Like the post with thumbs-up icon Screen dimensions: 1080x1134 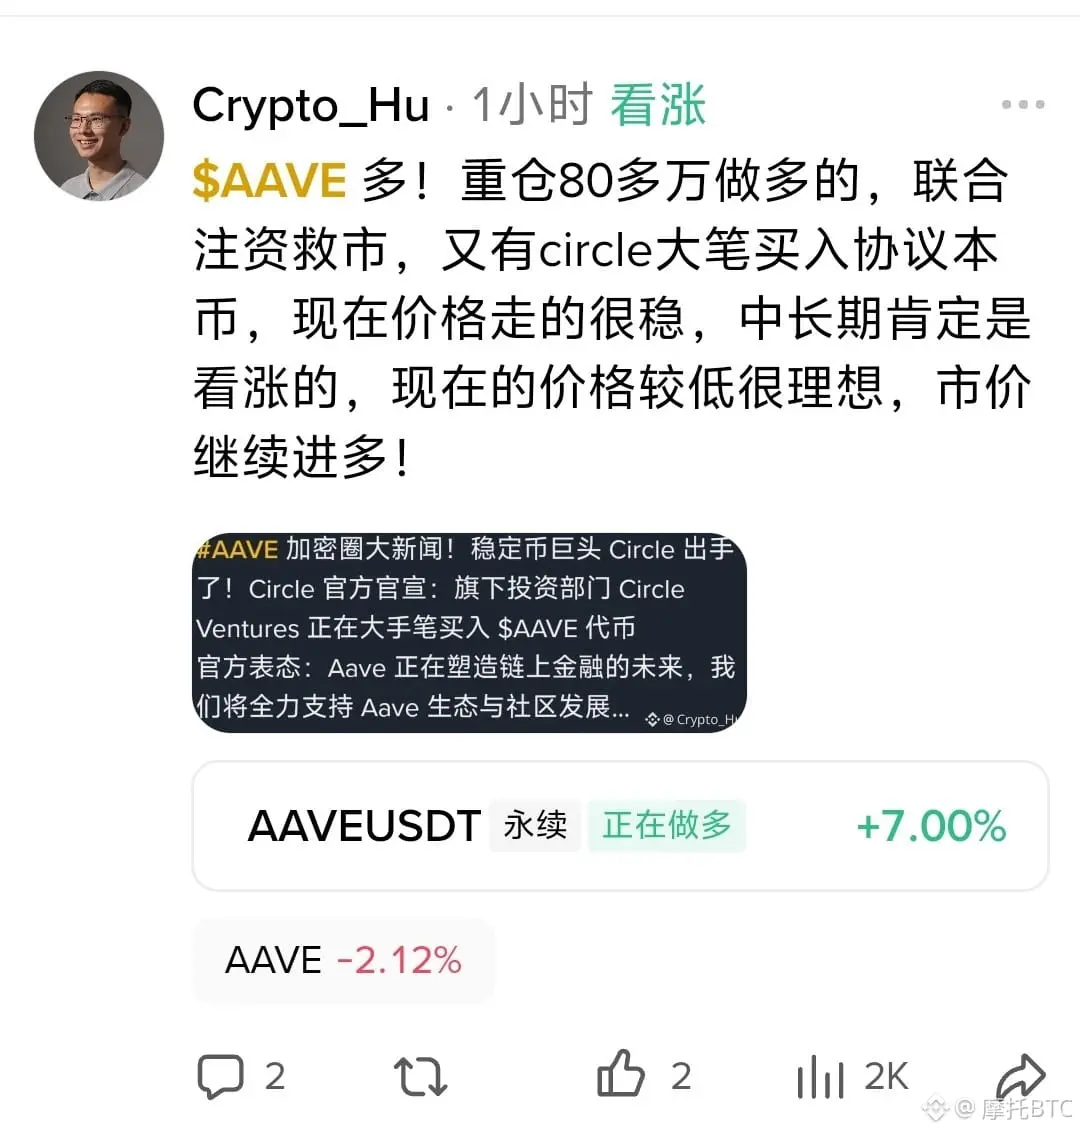click(621, 1073)
